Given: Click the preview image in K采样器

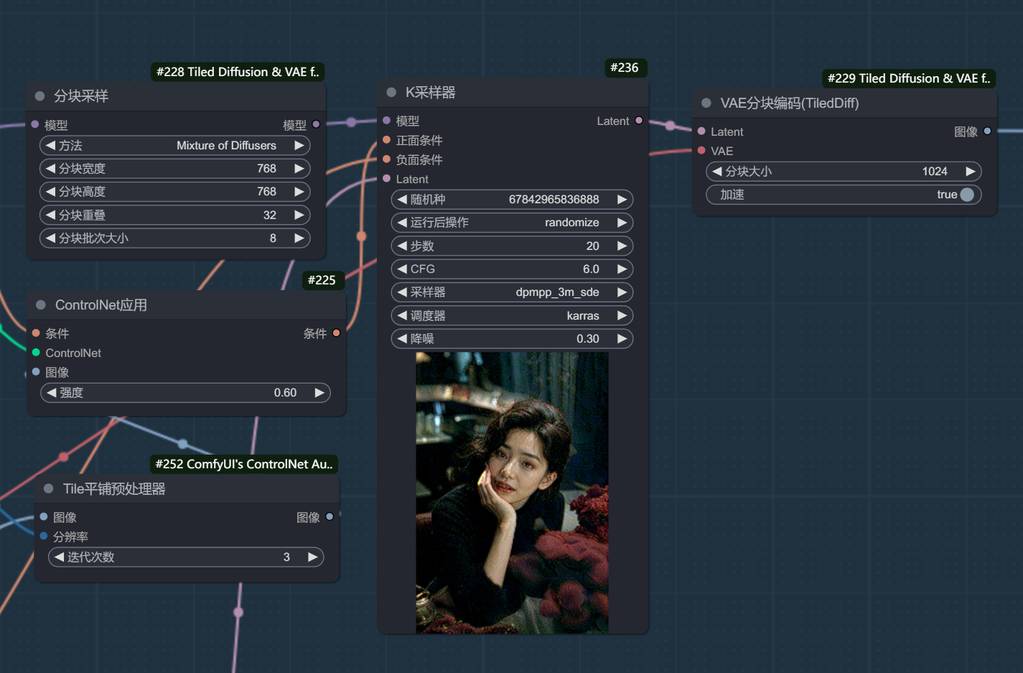Looking at the screenshot, I should 512,492.
